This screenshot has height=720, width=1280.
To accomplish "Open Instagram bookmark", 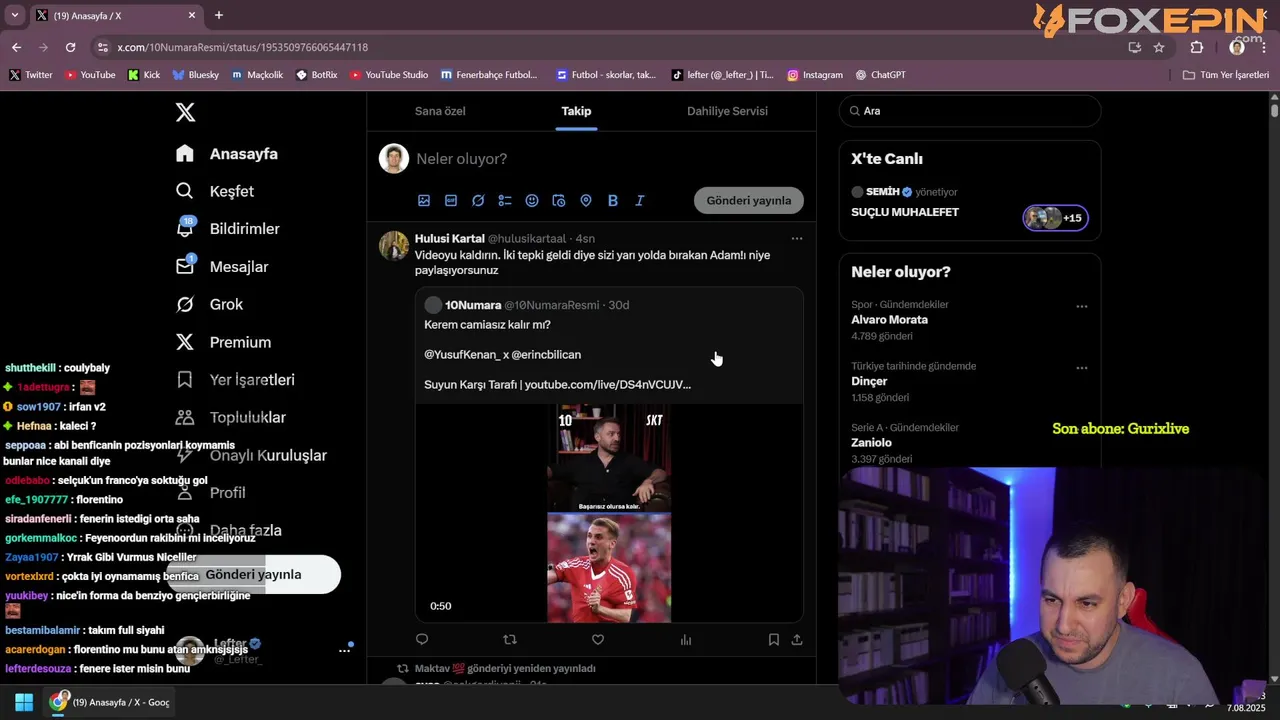I will click(815, 75).
